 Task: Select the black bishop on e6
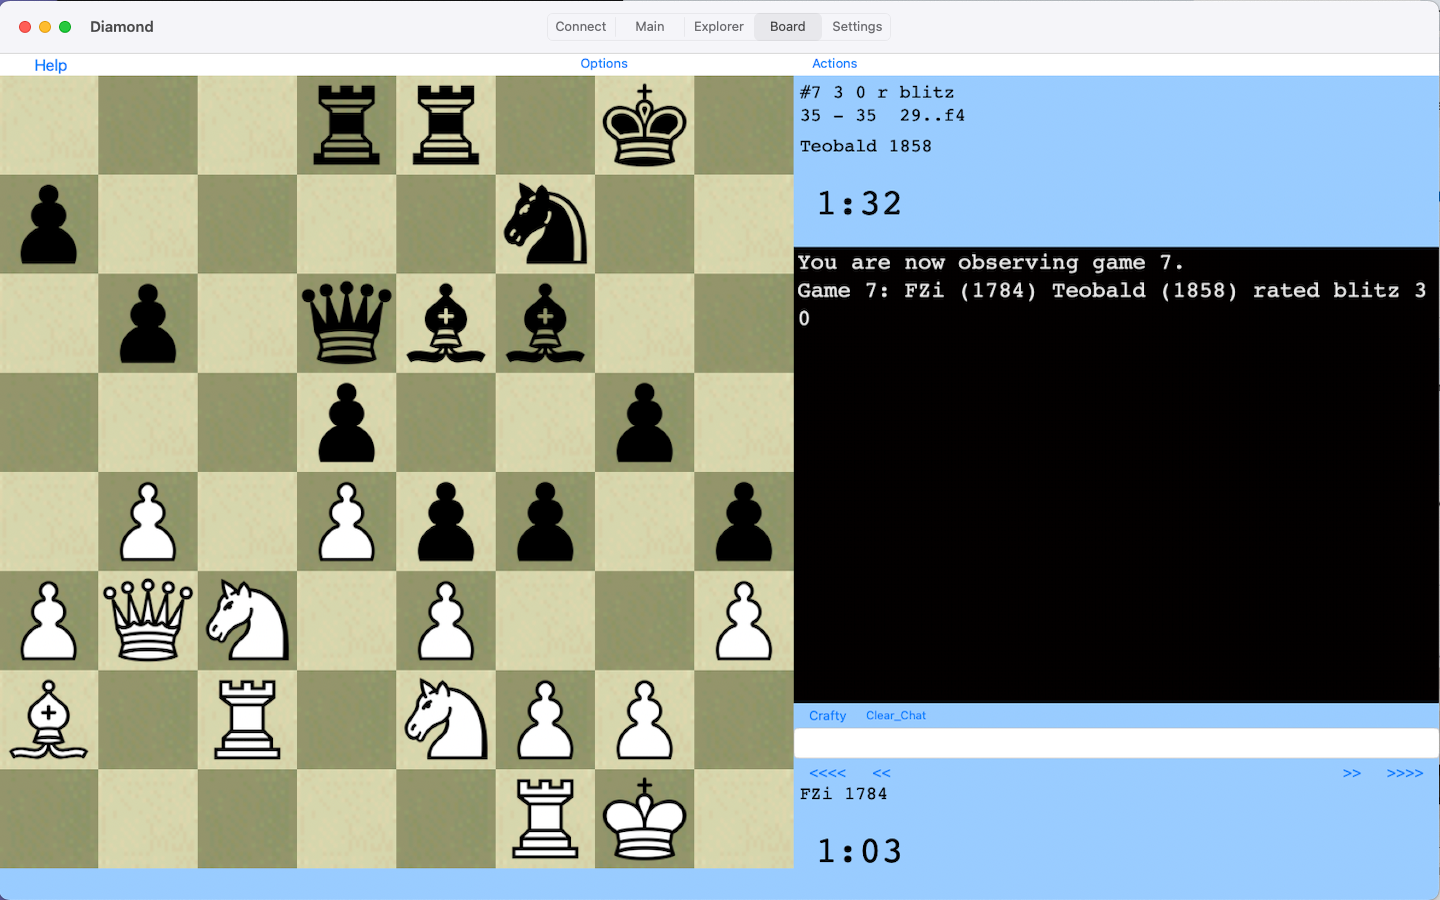(446, 323)
